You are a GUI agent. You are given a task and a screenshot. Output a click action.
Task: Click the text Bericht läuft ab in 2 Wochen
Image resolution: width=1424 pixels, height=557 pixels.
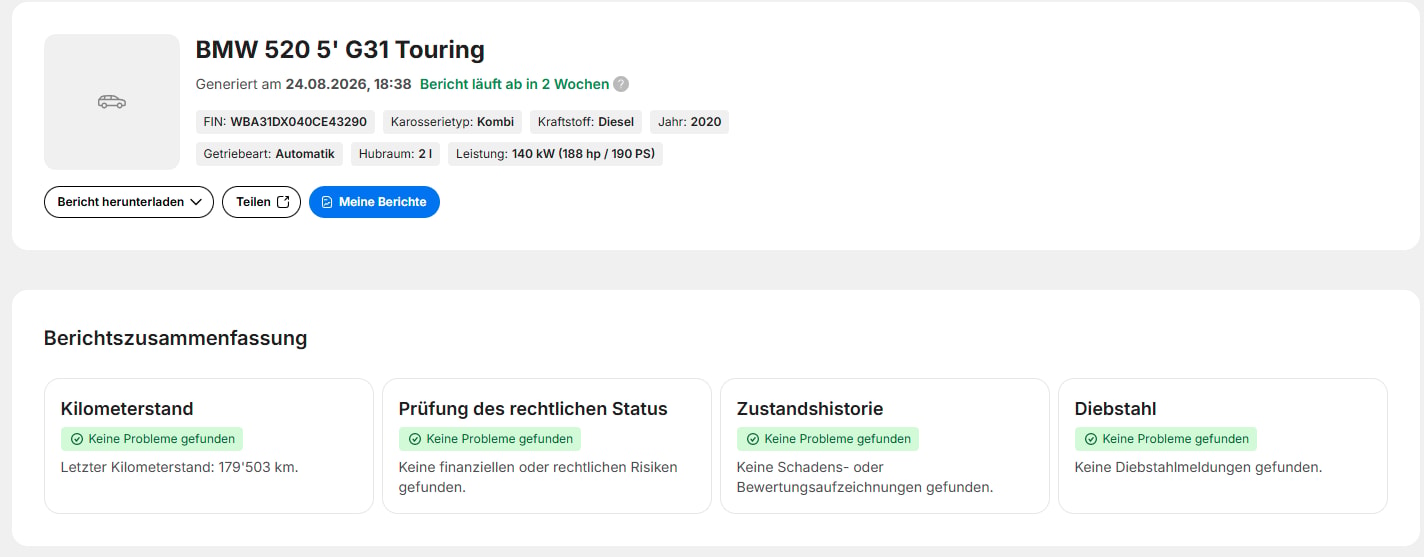pyautogui.click(x=514, y=84)
